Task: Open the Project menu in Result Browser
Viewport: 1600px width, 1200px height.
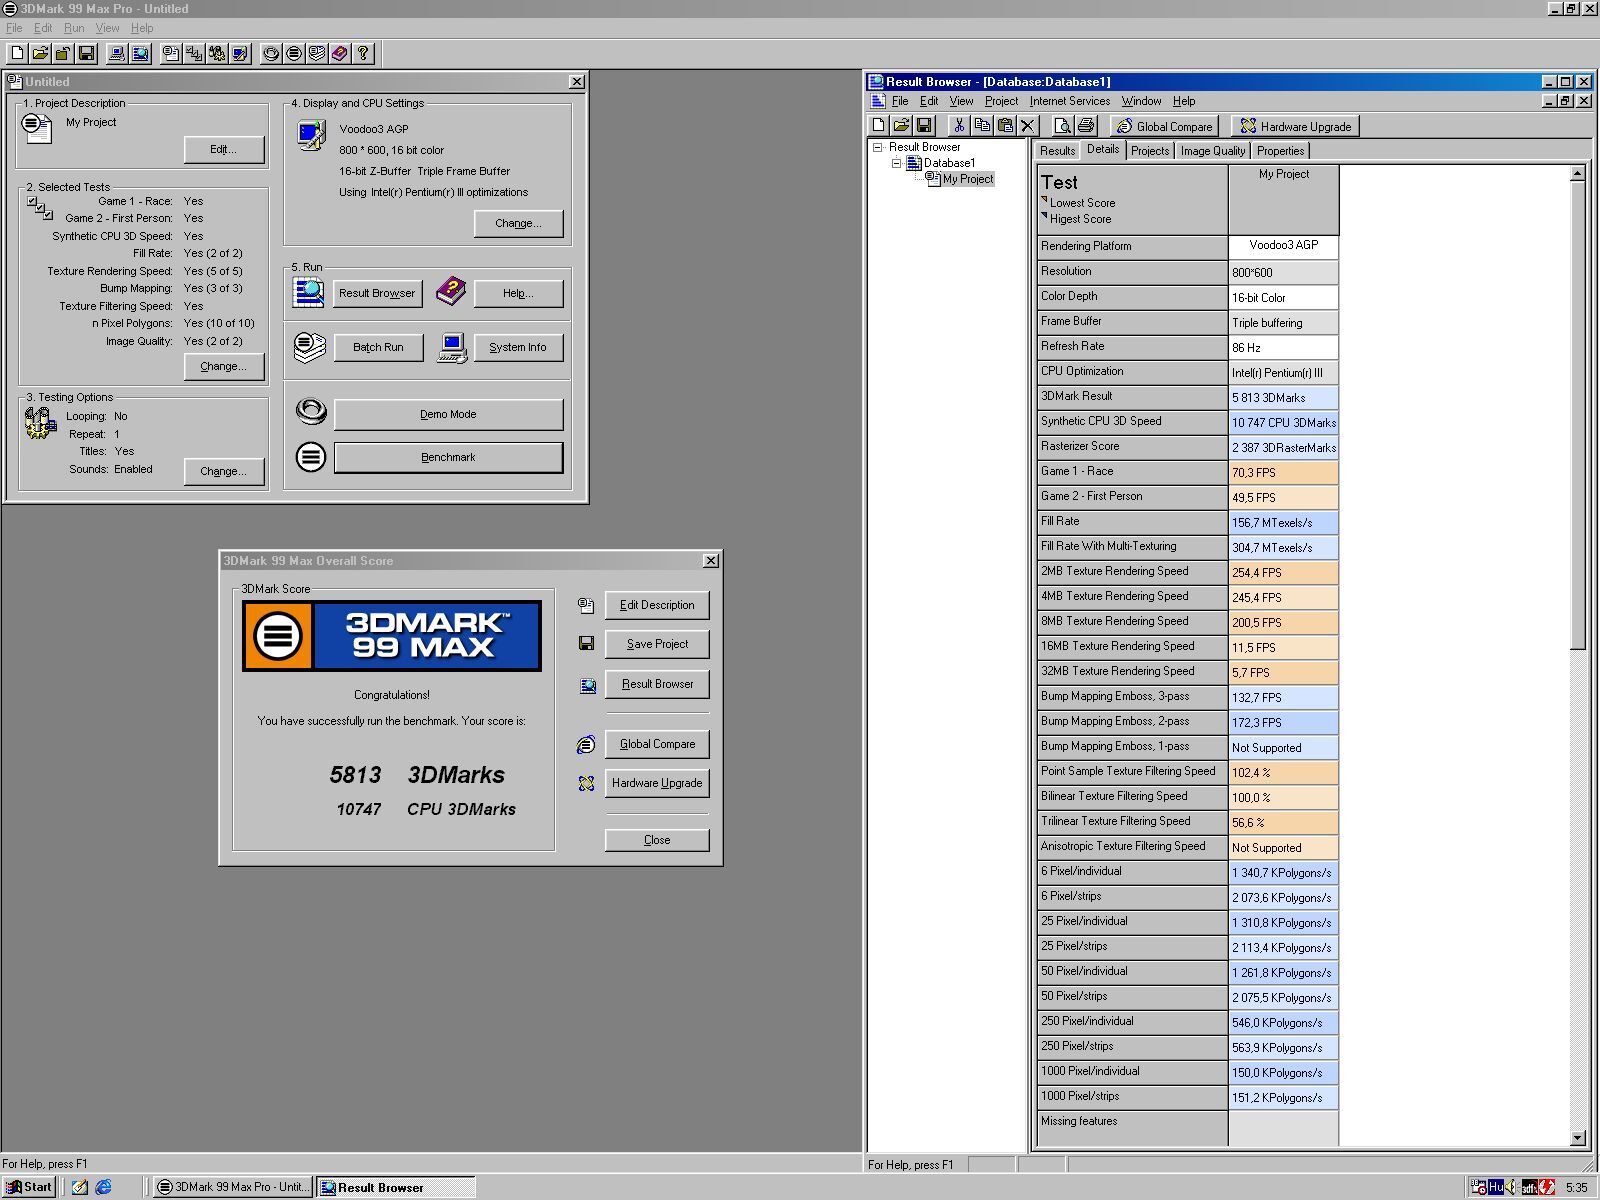Action: click(x=1001, y=101)
